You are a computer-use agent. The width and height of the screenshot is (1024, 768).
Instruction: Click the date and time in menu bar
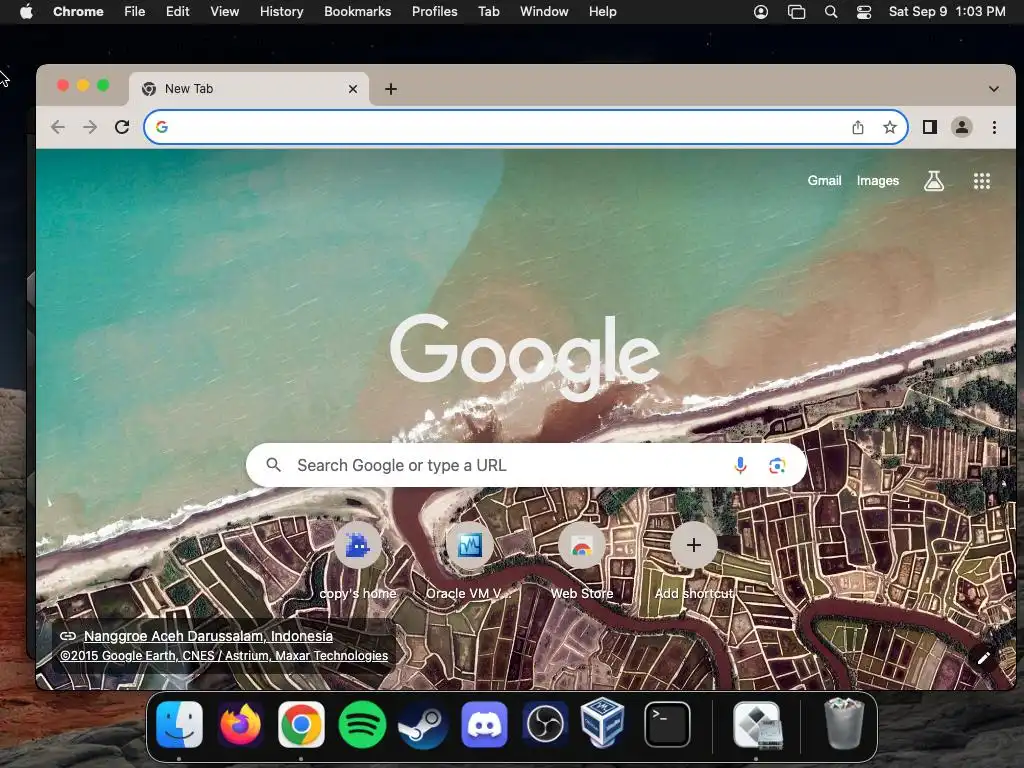tap(947, 12)
